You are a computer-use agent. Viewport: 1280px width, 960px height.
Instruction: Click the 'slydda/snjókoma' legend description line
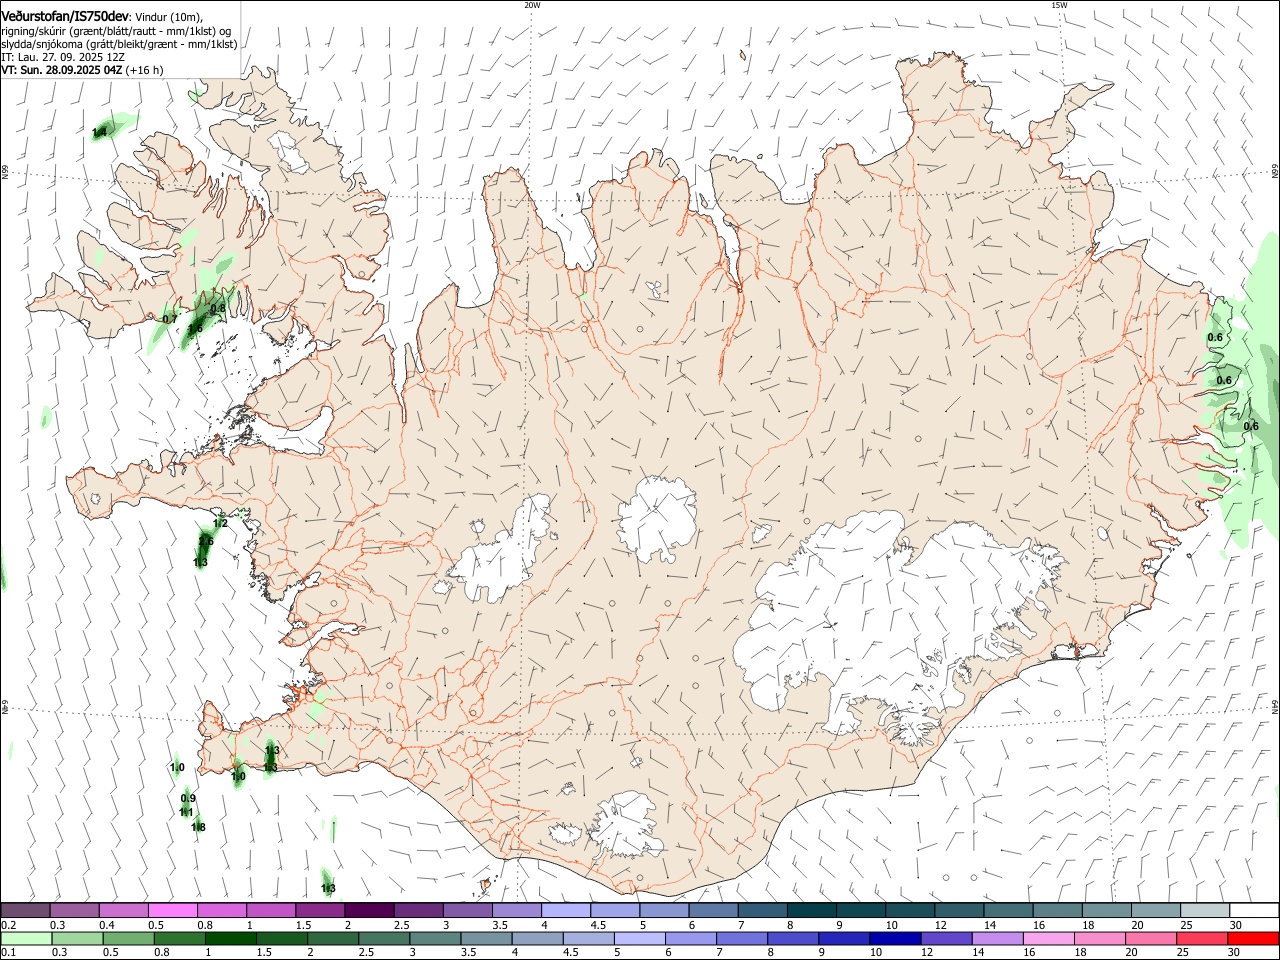(119, 44)
